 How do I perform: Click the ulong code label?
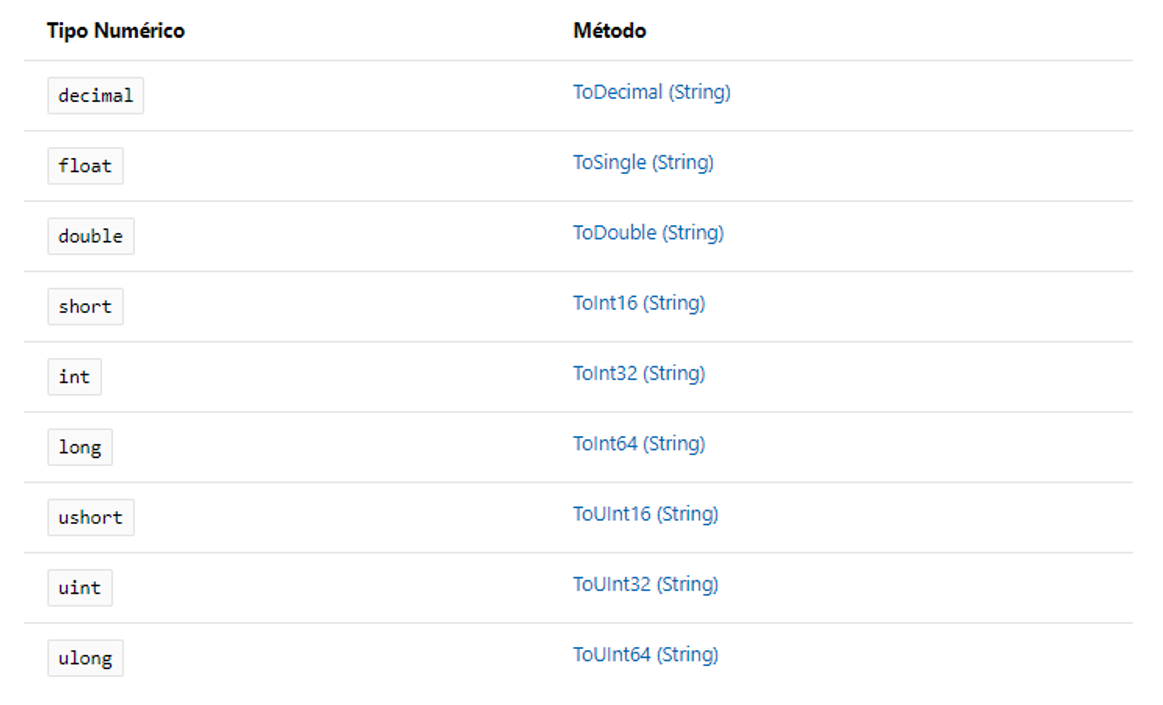85,659
